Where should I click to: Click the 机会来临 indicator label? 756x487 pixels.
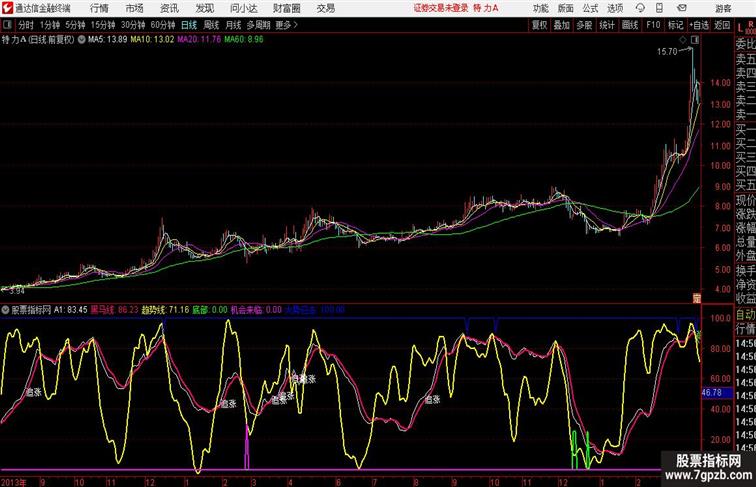(x=256, y=310)
